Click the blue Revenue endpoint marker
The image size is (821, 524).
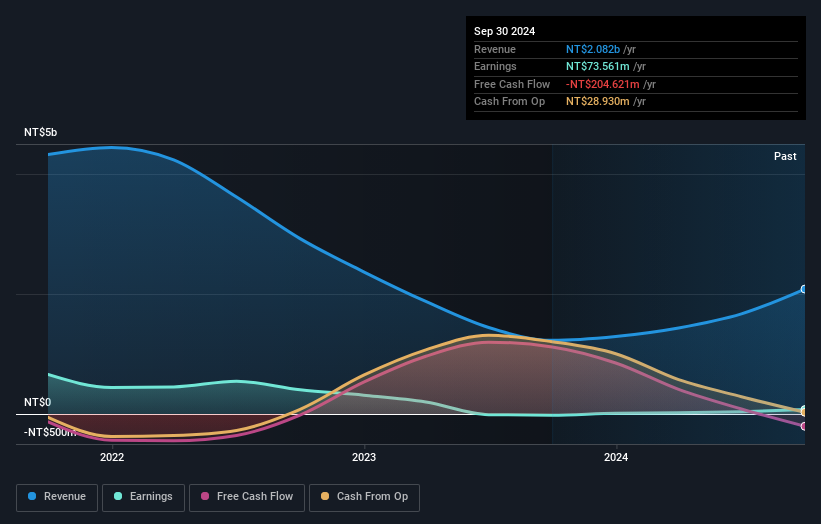(x=804, y=289)
